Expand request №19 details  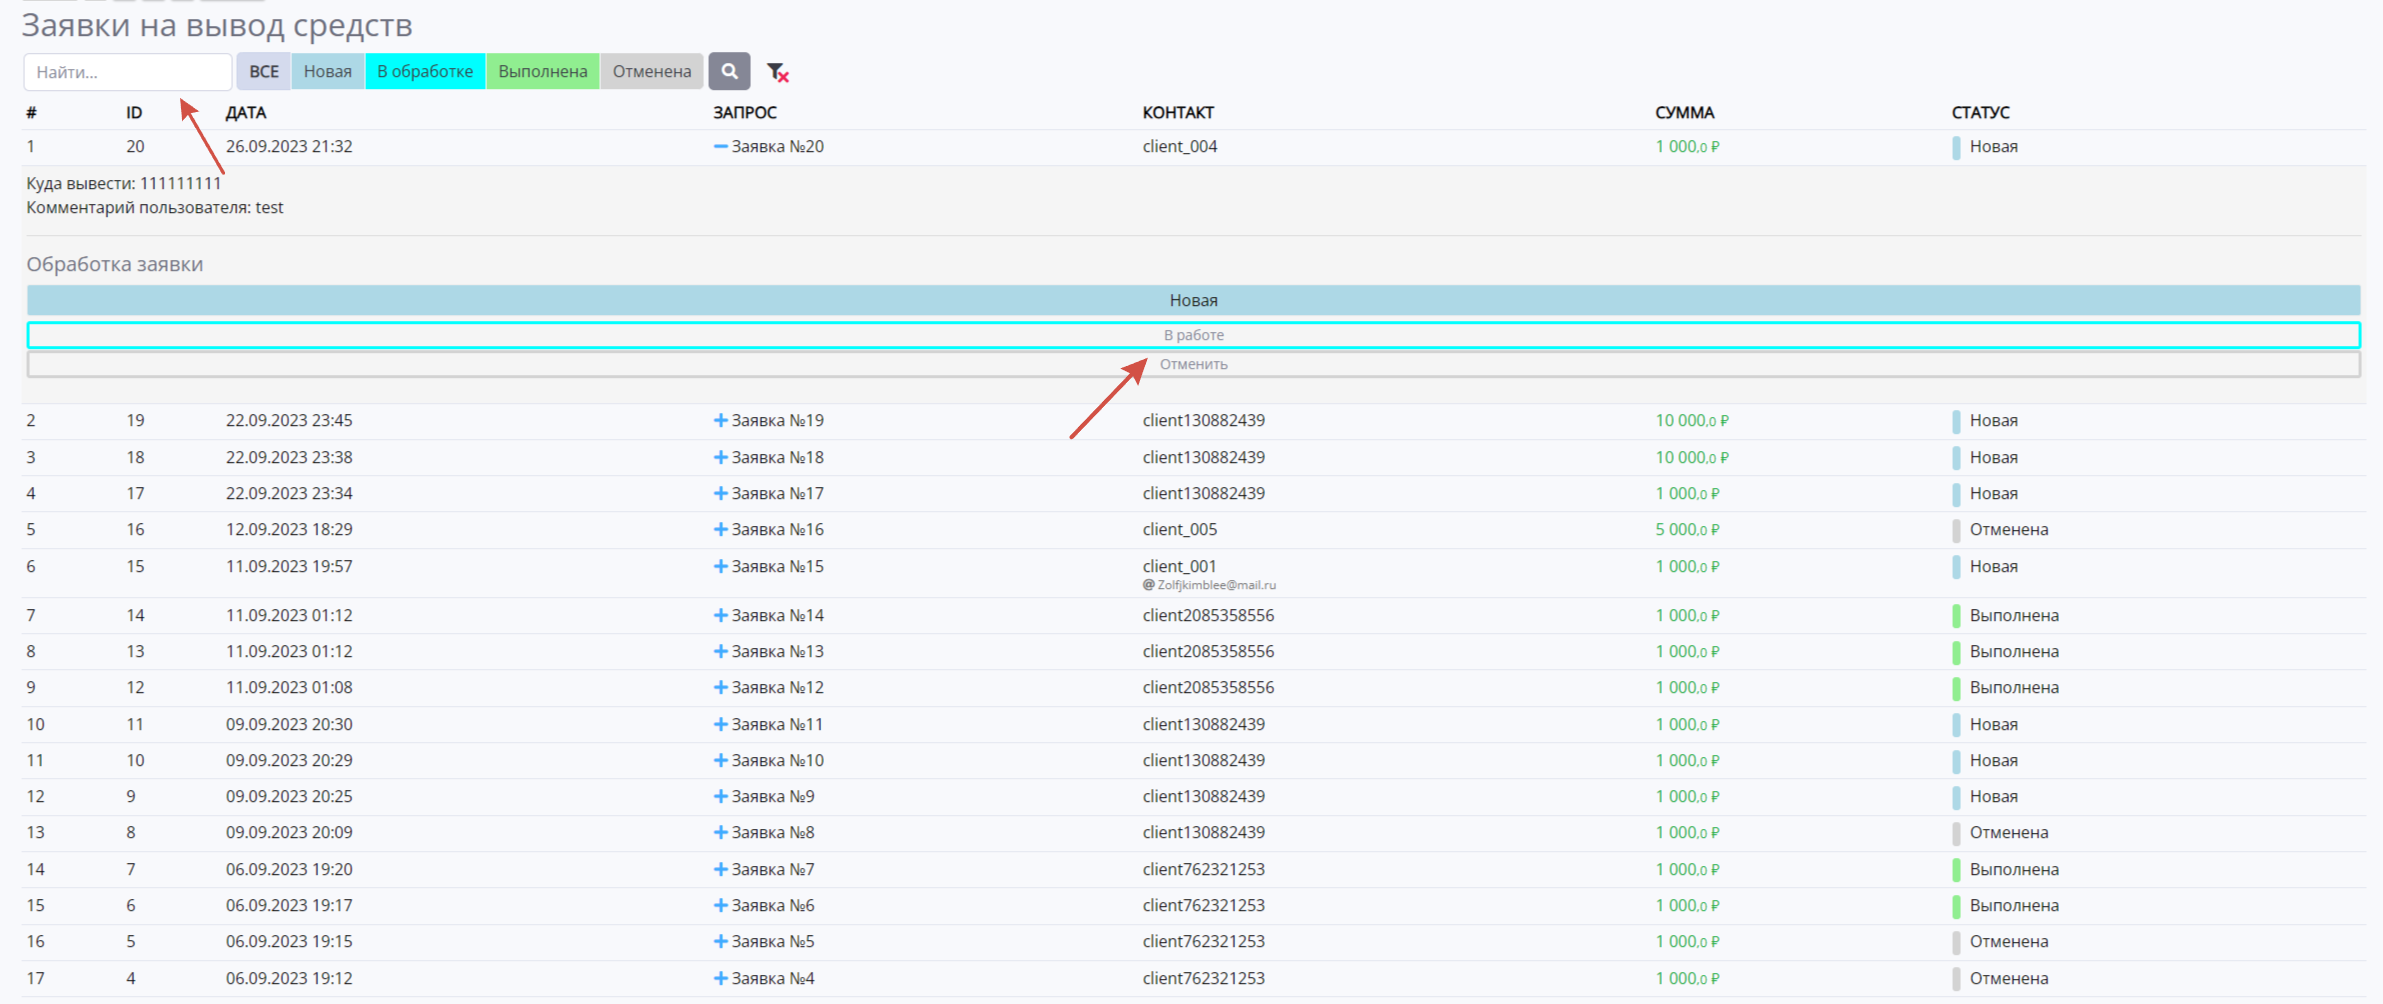[720, 421]
